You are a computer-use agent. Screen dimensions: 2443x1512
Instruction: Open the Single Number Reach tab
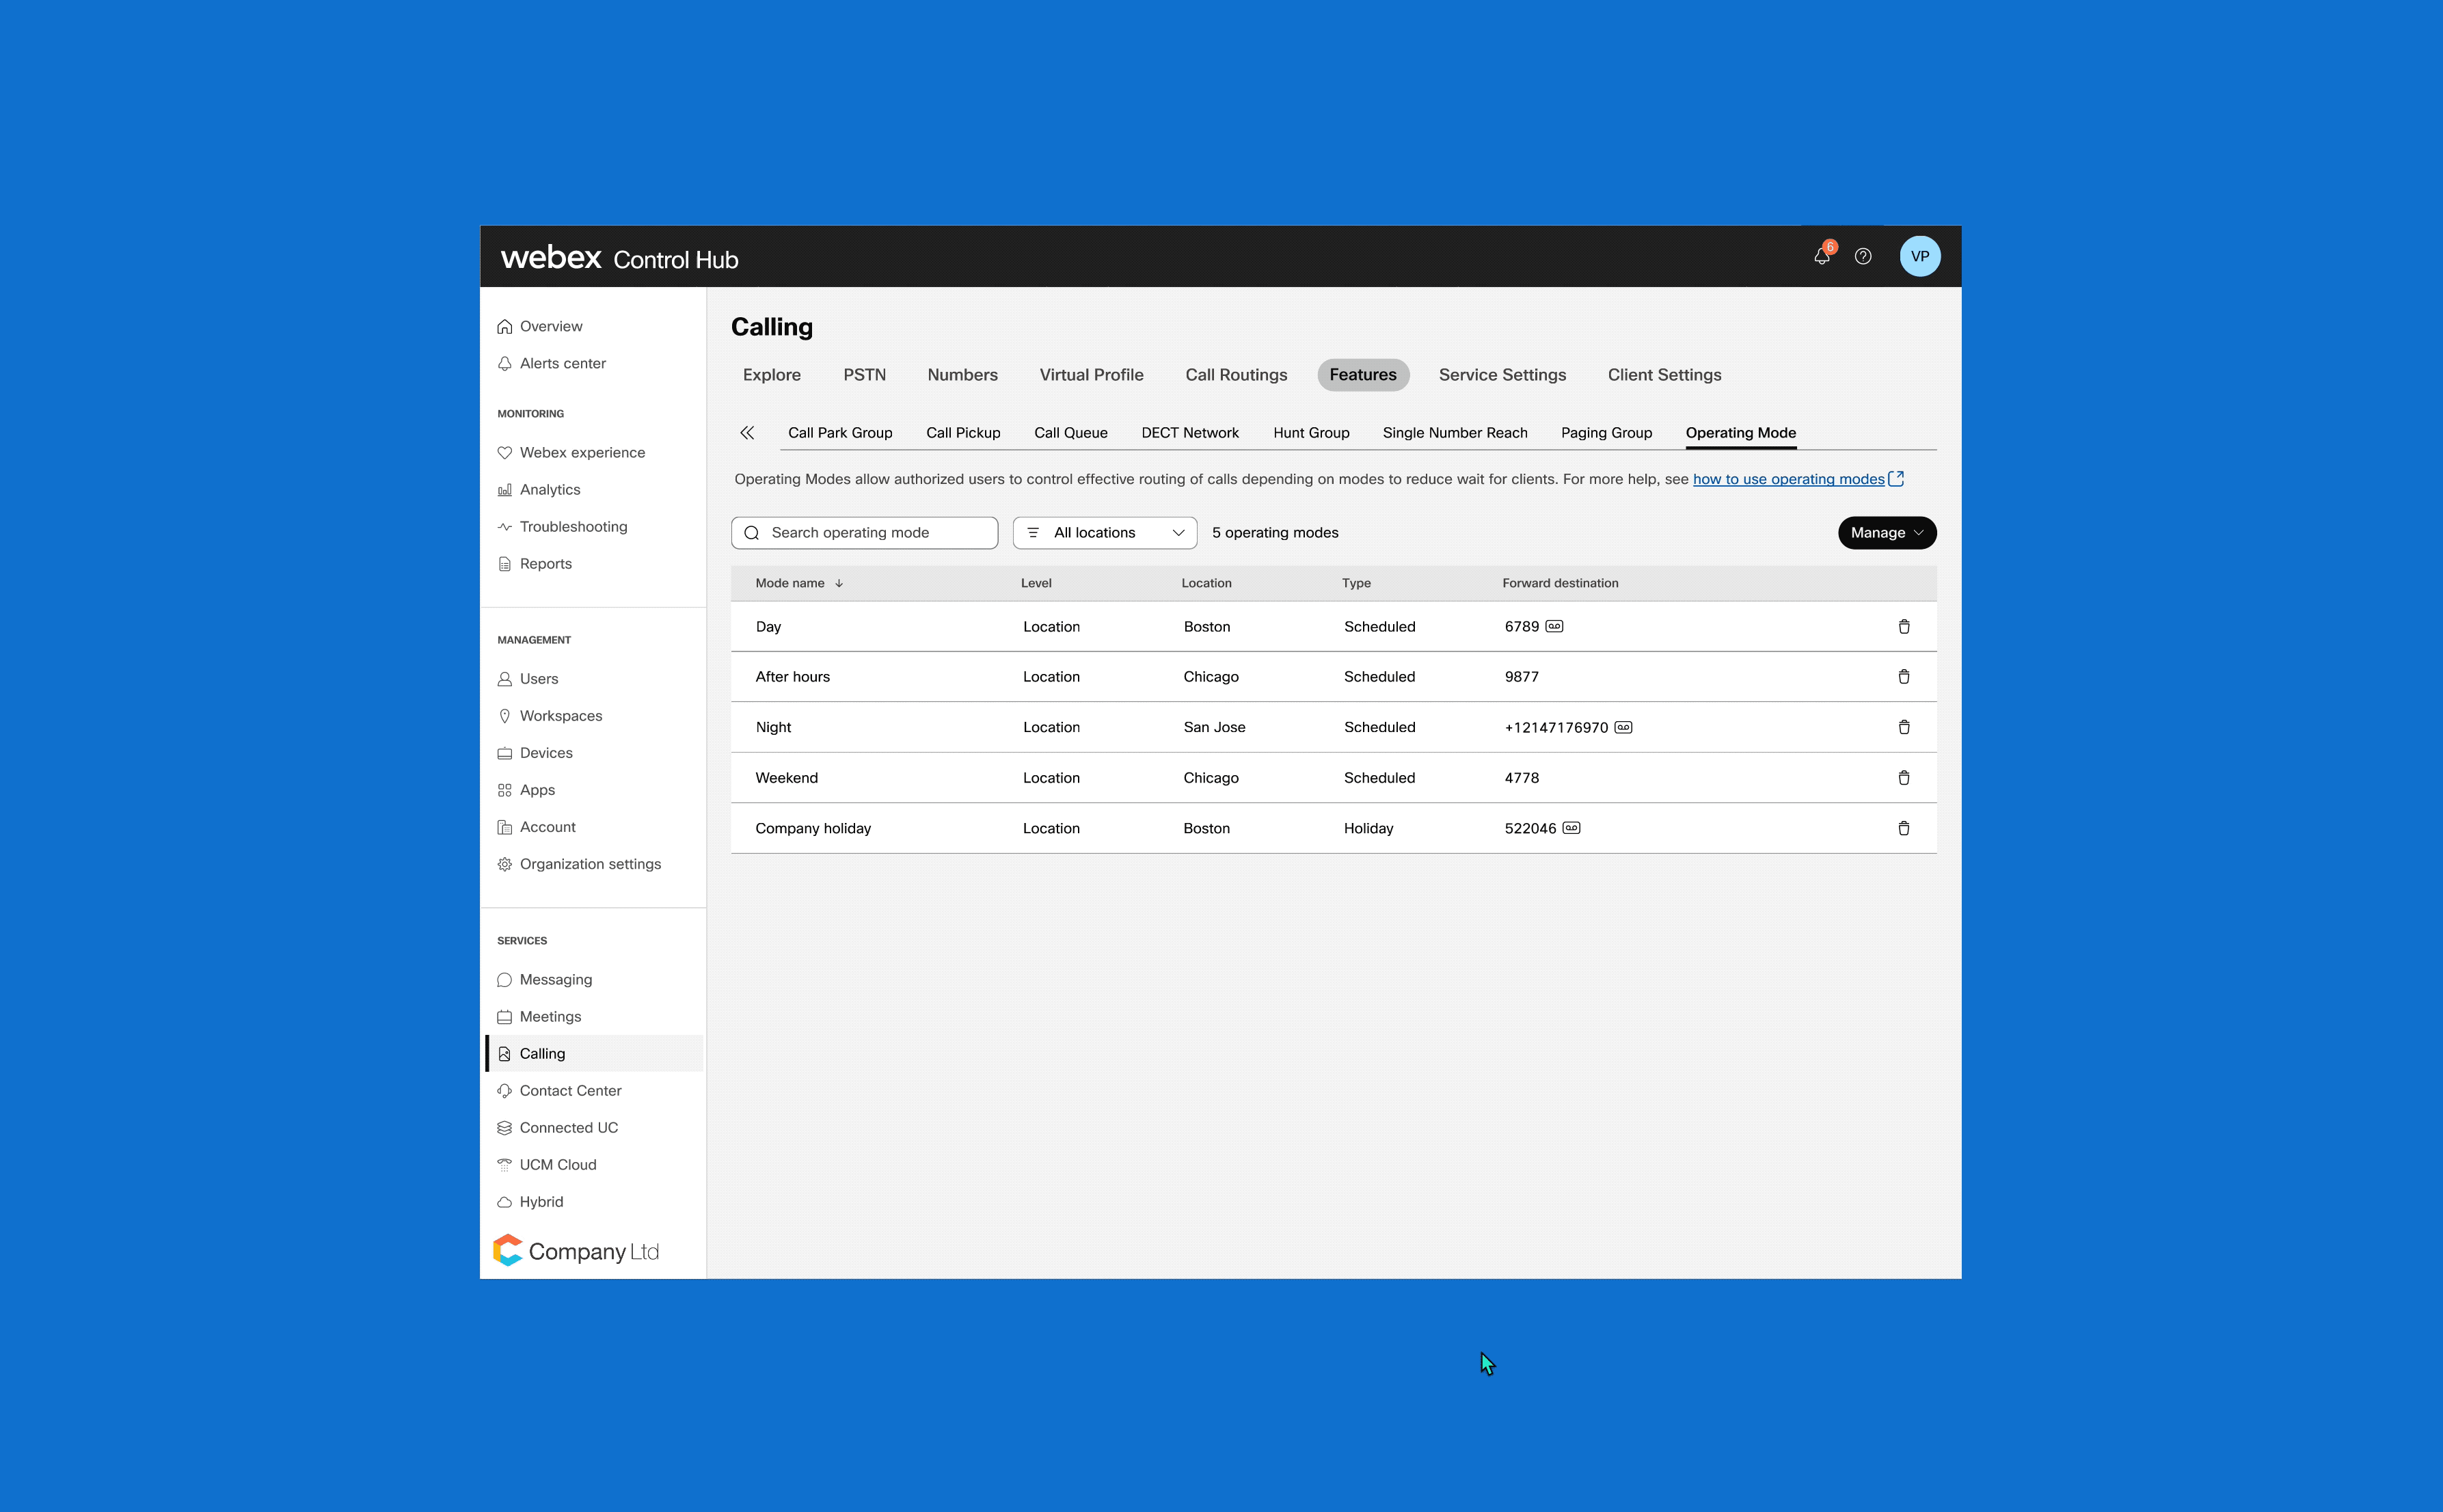click(1455, 432)
